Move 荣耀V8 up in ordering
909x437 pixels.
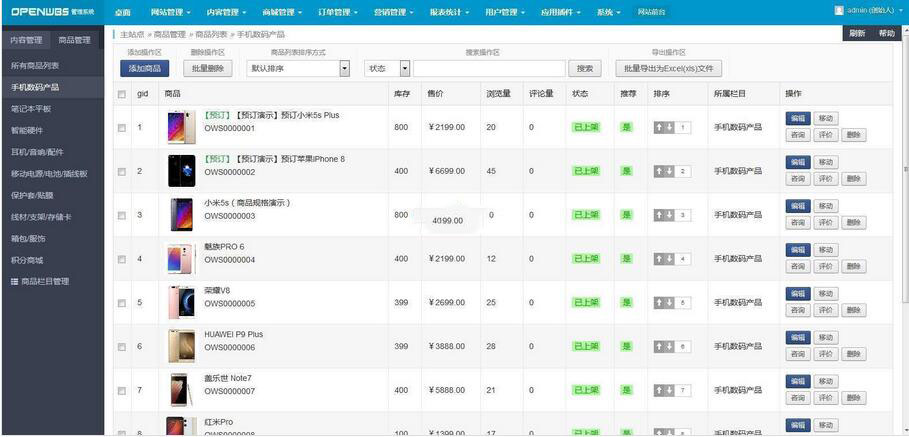[x=659, y=303]
